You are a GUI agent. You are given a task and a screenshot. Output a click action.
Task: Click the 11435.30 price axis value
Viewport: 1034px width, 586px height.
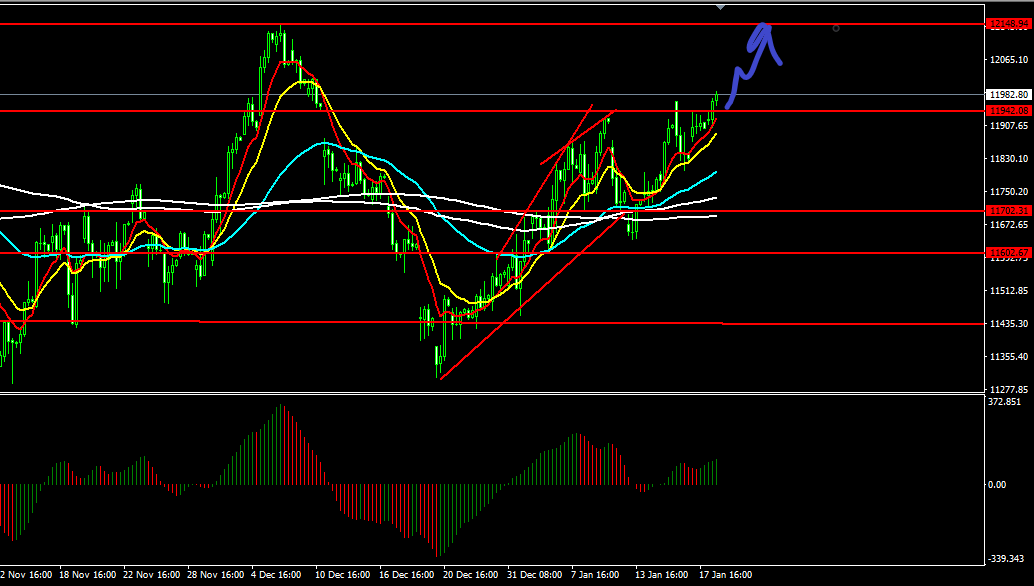click(x=1009, y=323)
